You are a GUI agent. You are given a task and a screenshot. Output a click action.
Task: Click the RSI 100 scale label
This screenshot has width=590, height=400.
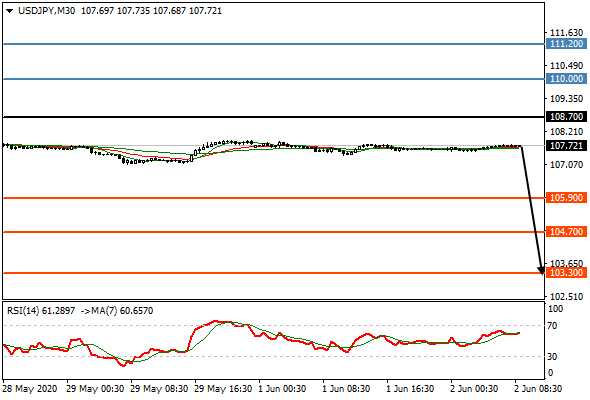pyautogui.click(x=555, y=309)
